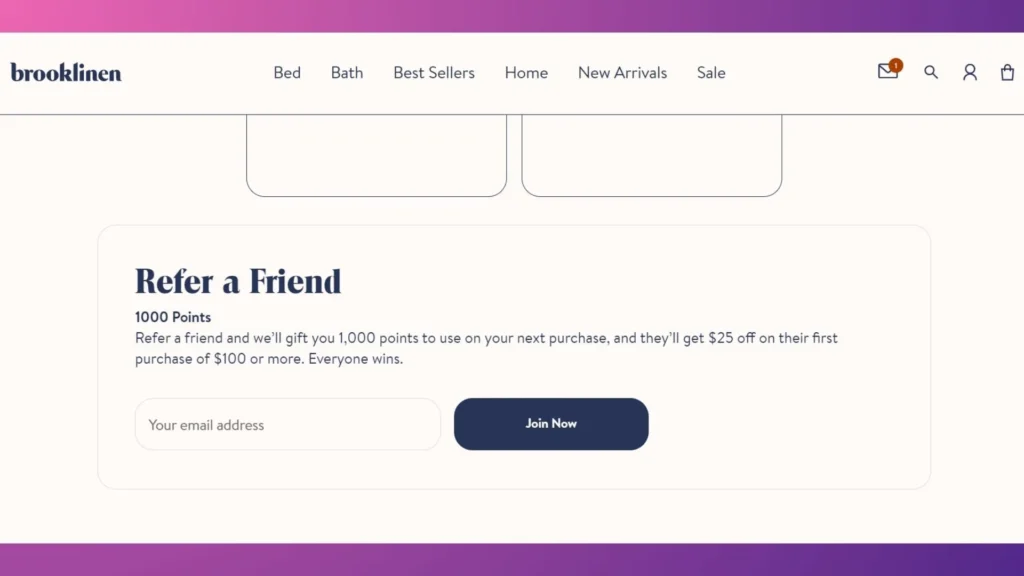The width and height of the screenshot is (1024, 576).
Task: Select the brooklinen logo
Action: point(65,72)
